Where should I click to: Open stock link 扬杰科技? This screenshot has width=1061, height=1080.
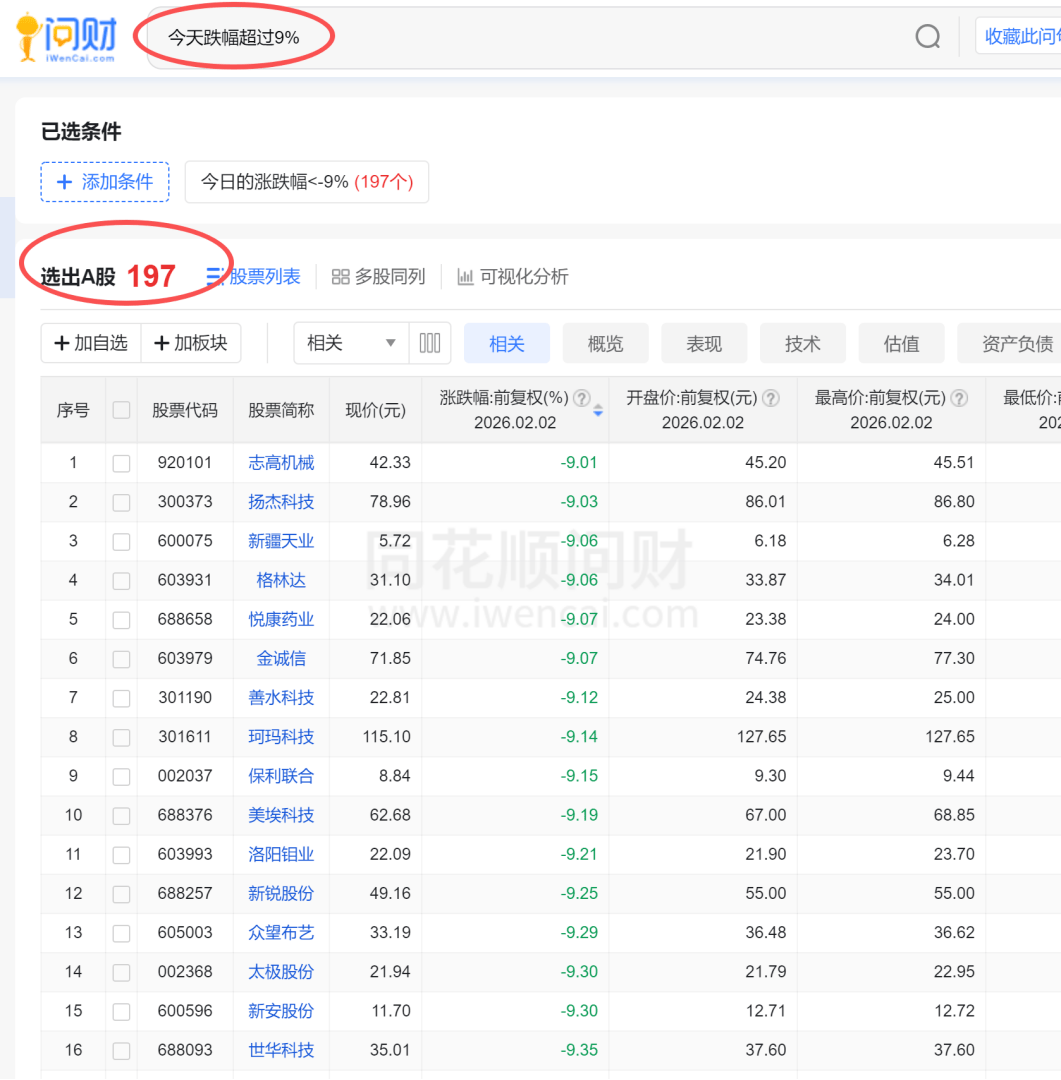[281, 502]
